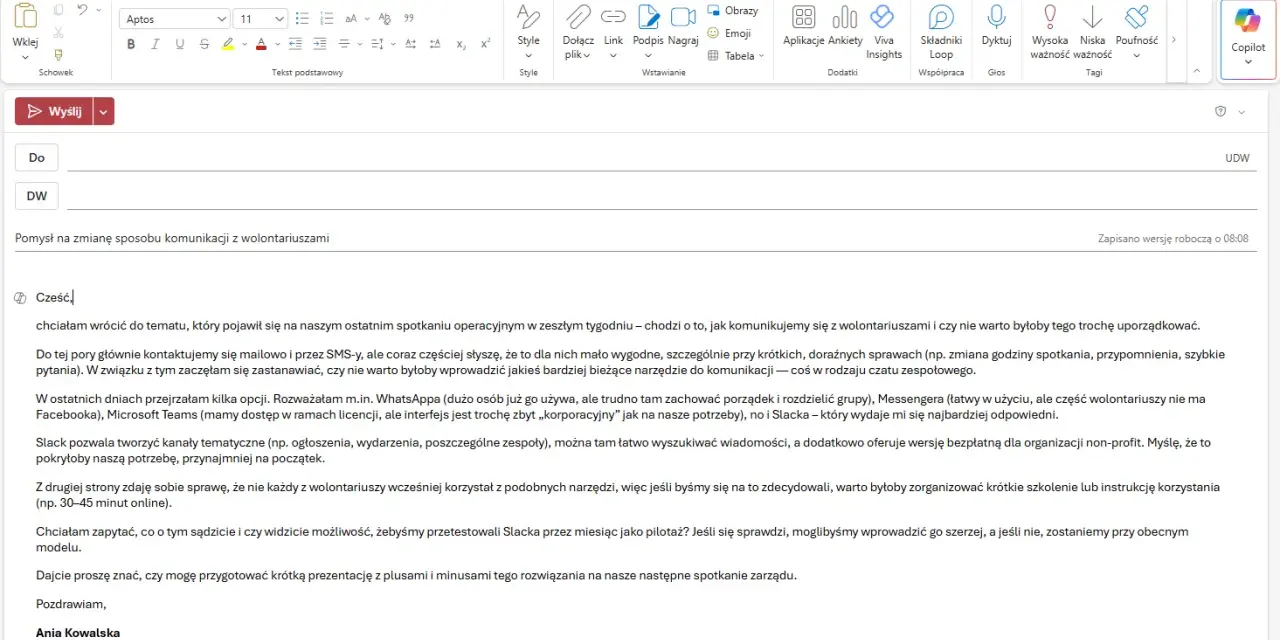1280x640 pixels.
Task: Apply red font color
Action: (261, 44)
